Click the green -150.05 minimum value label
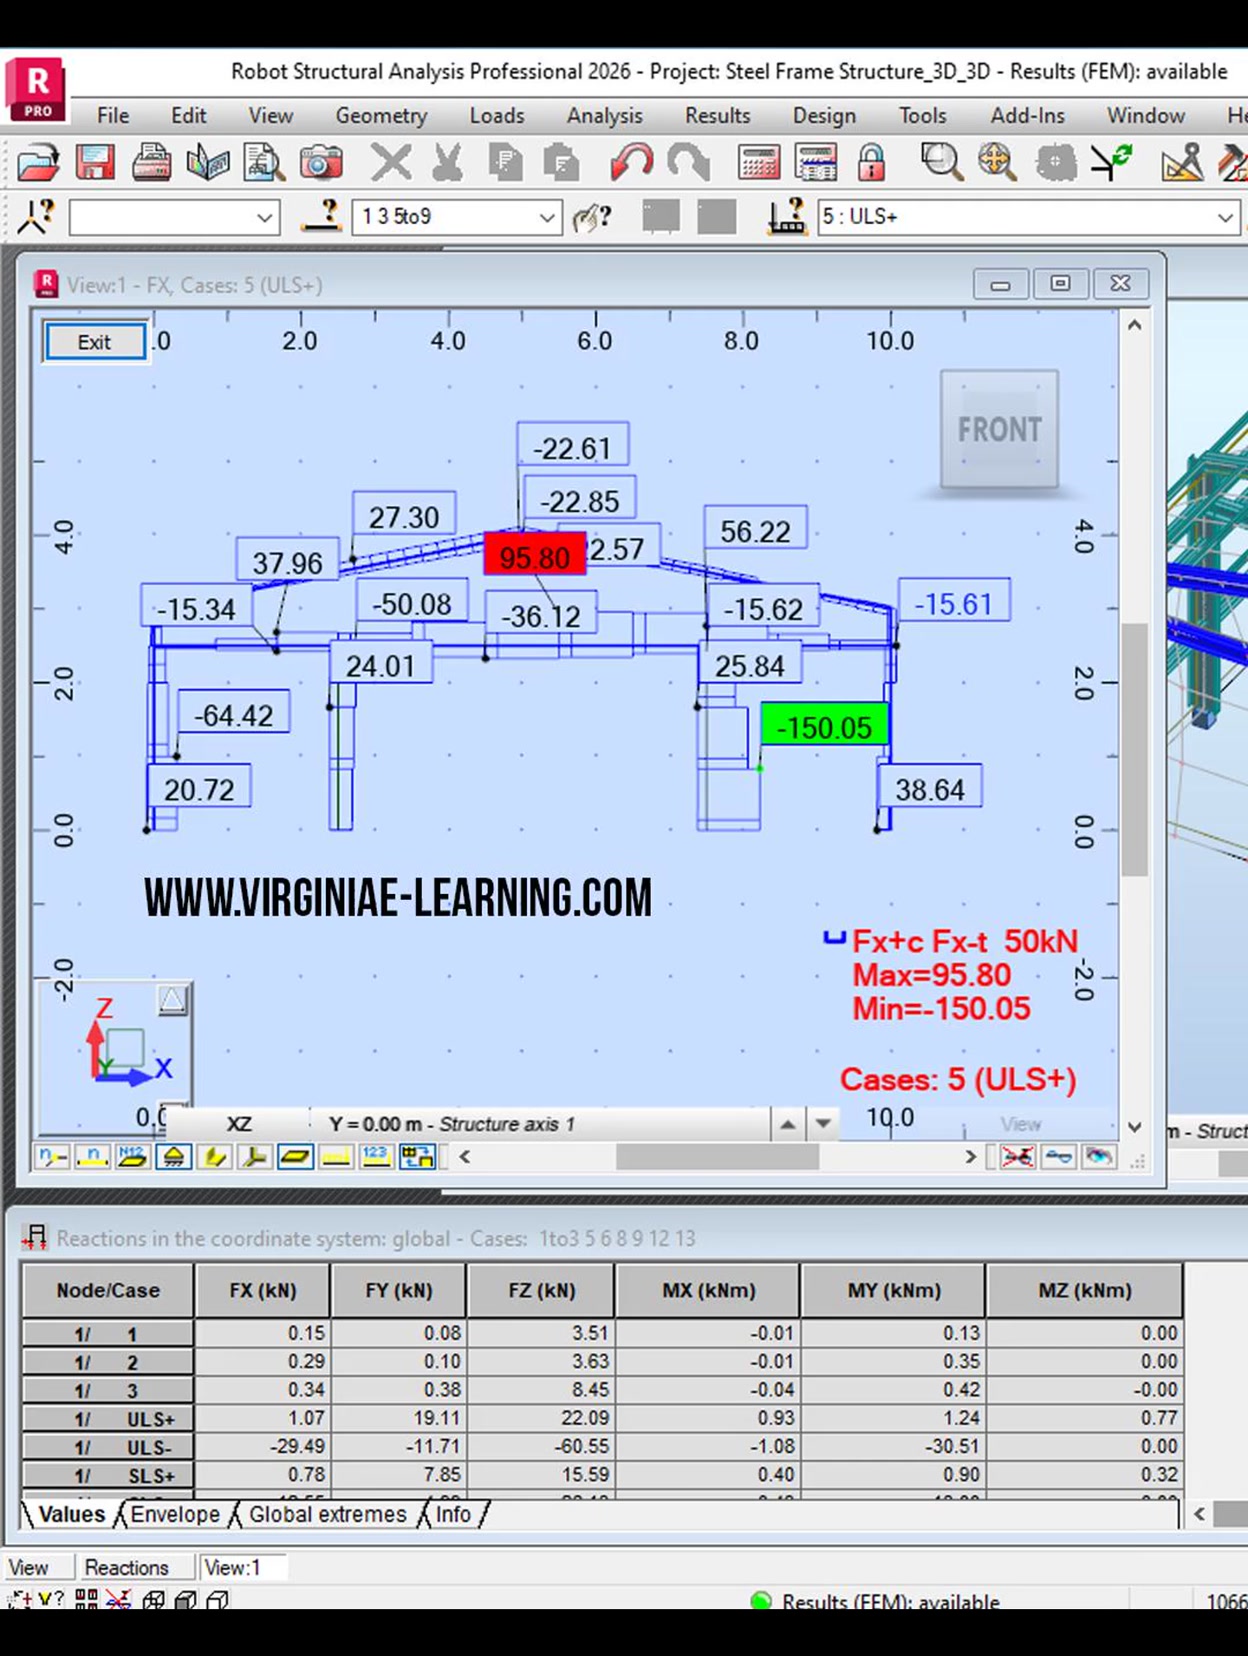Screen dimensions: 1248x1656 point(825,726)
